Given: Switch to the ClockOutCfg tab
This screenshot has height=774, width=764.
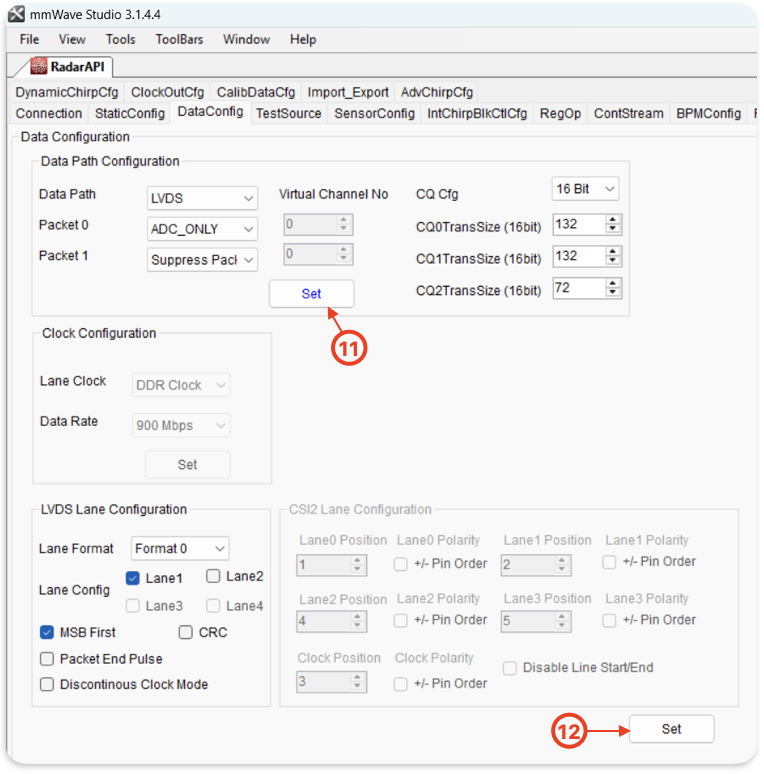Looking at the screenshot, I should 167,92.
